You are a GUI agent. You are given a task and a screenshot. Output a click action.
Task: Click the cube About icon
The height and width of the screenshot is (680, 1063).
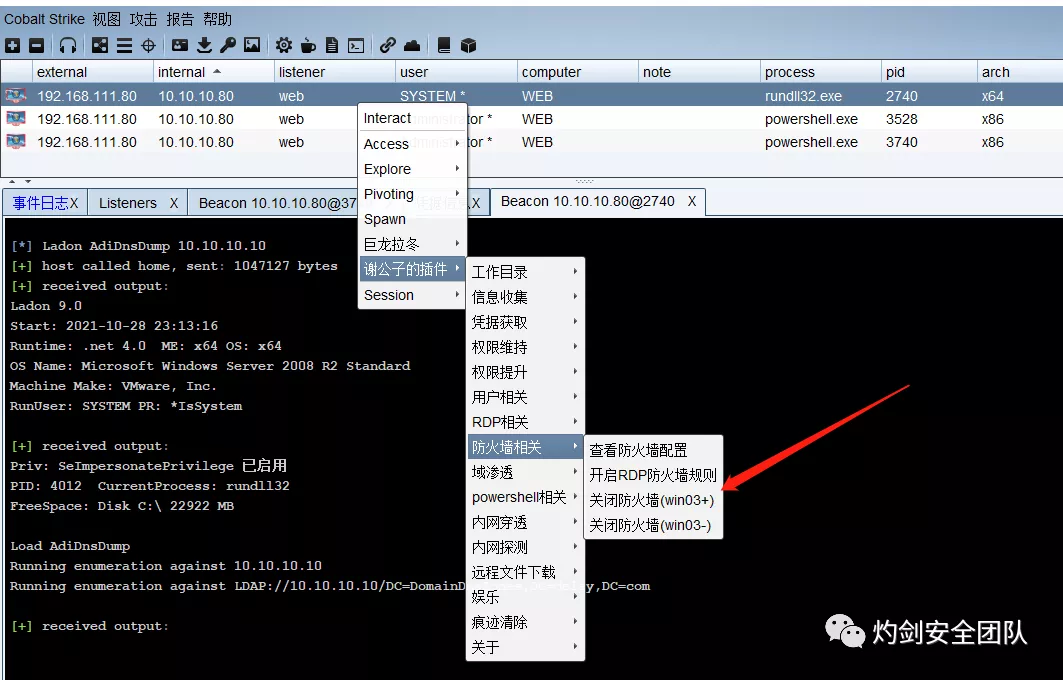point(468,45)
